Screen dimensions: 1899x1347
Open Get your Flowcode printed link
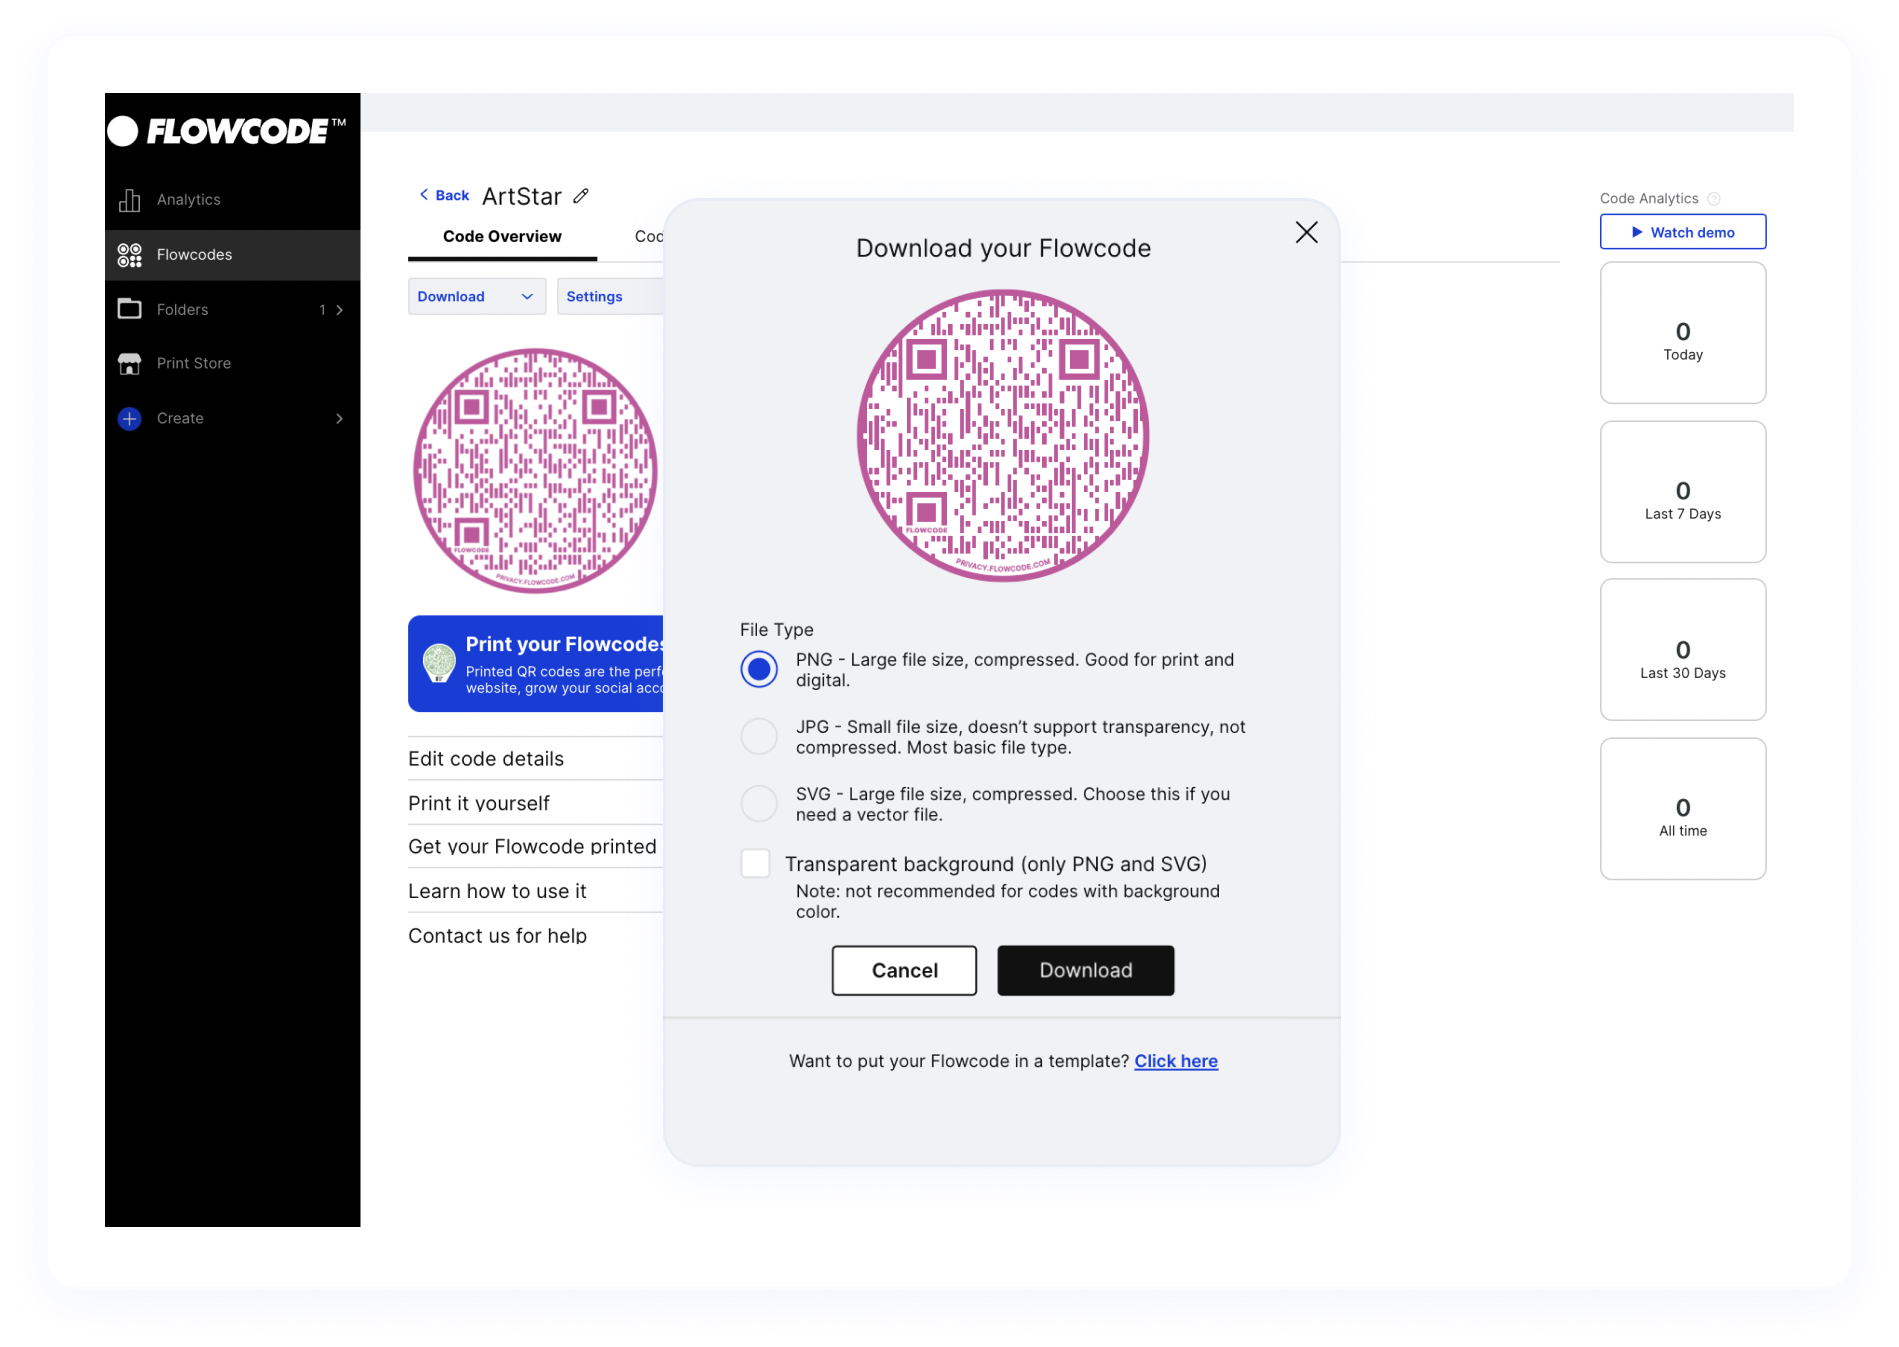coord(532,847)
